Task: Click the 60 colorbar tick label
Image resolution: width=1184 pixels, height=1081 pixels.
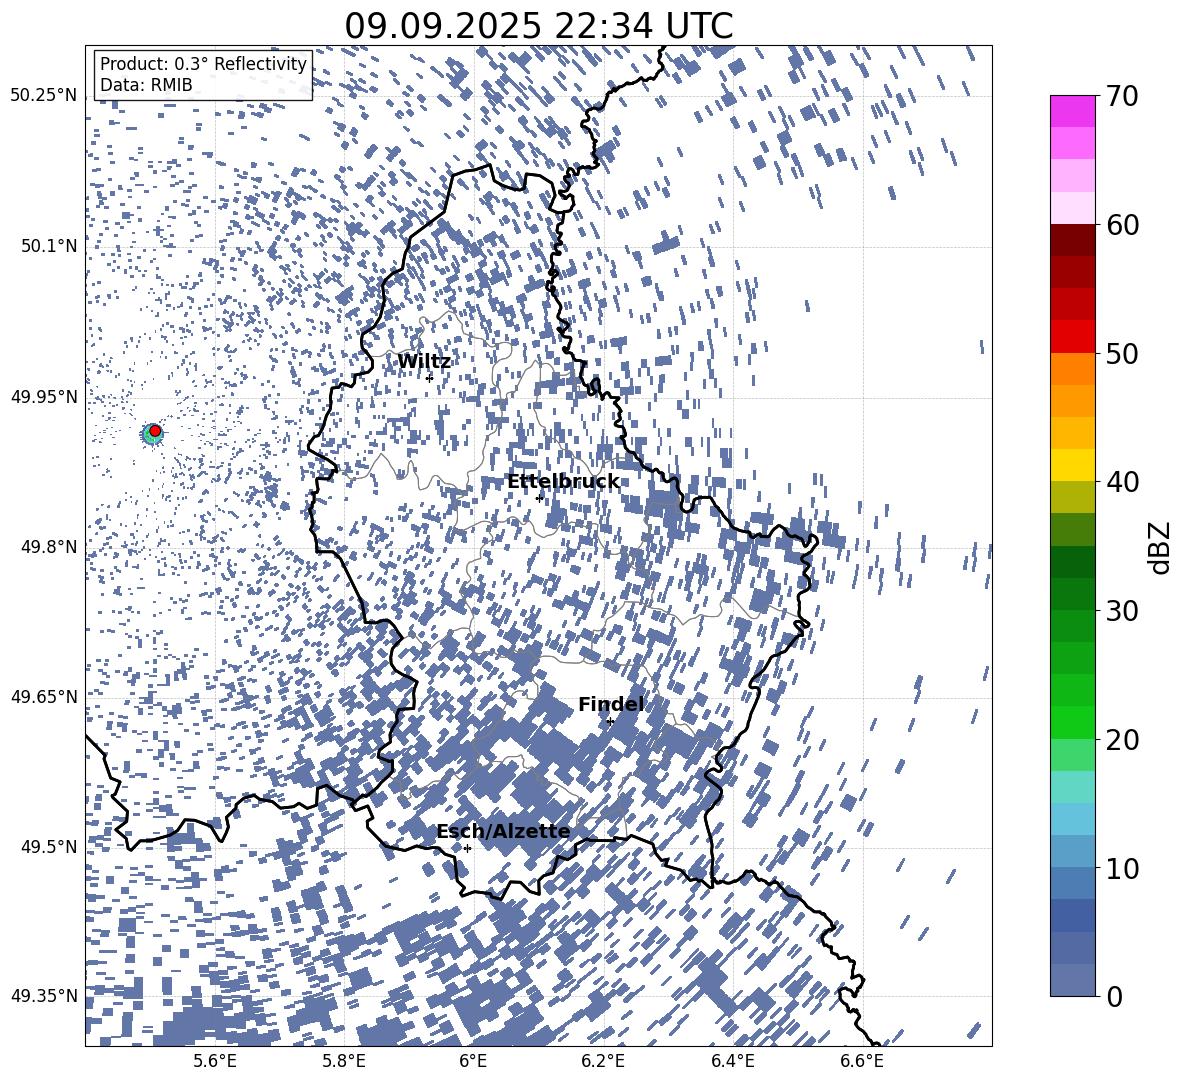Action: coord(1121,225)
